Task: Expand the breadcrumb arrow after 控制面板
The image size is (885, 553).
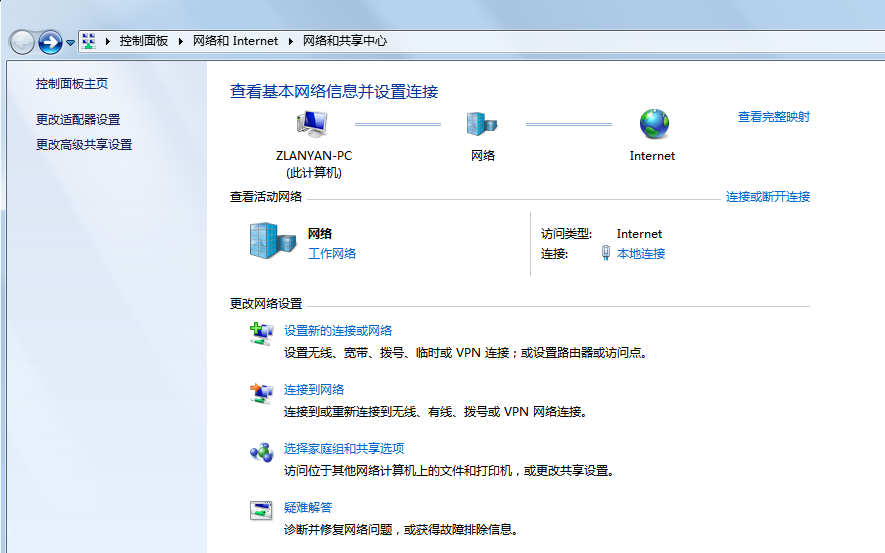Action: [182, 41]
